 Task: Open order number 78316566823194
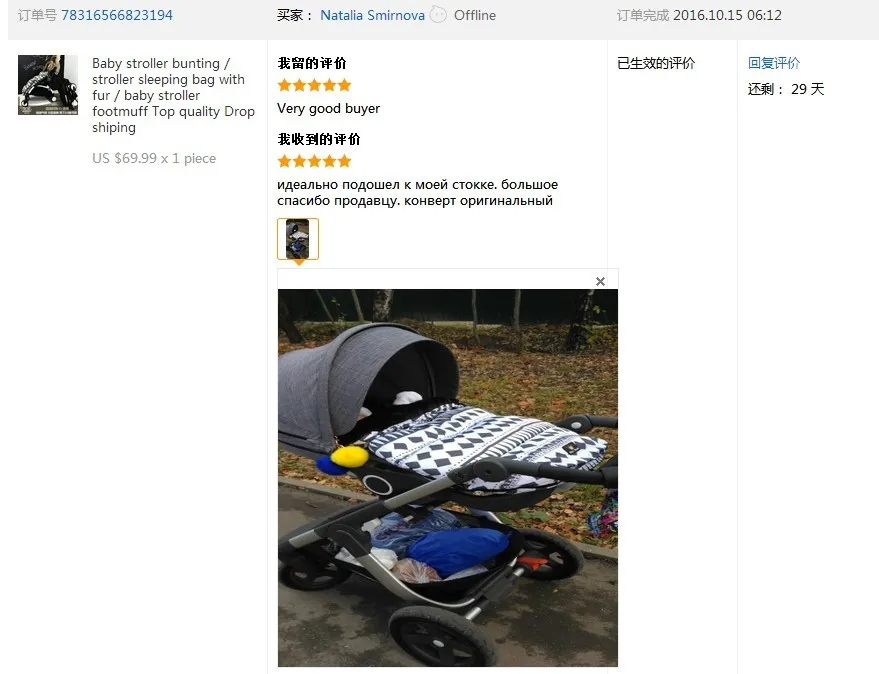coord(117,15)
